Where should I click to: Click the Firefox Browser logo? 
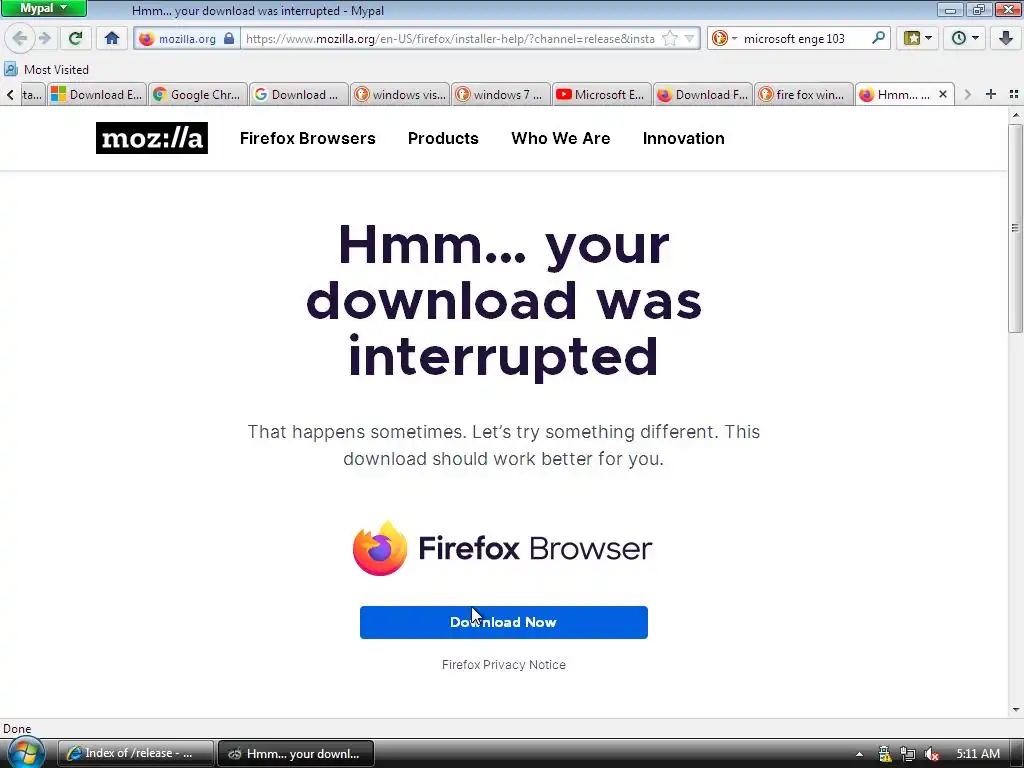click(x=502, y=548)
